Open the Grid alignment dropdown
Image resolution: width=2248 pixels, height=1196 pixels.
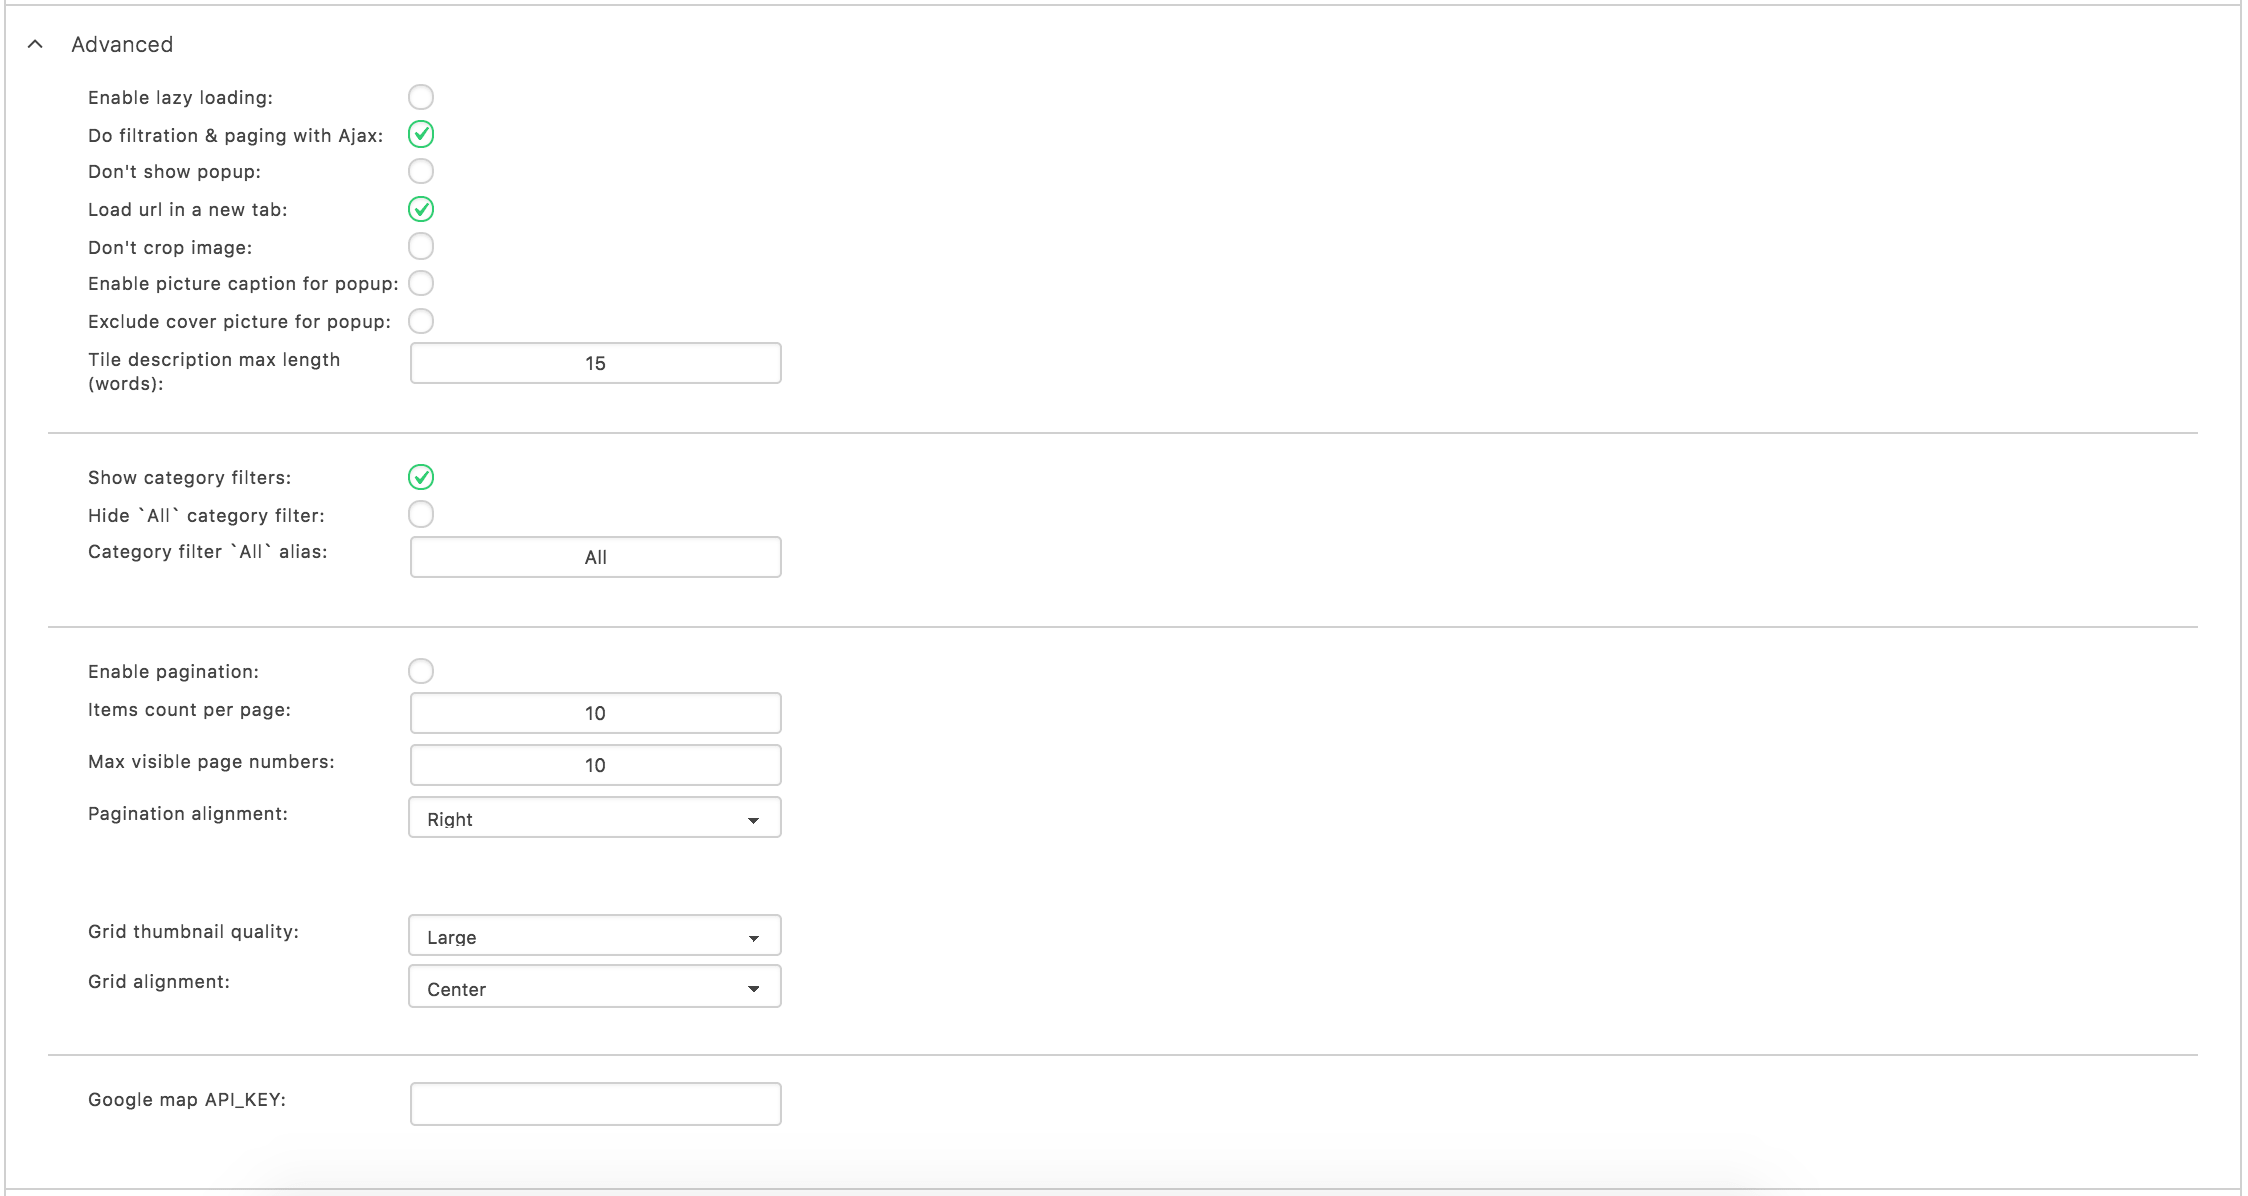[595, 987]
